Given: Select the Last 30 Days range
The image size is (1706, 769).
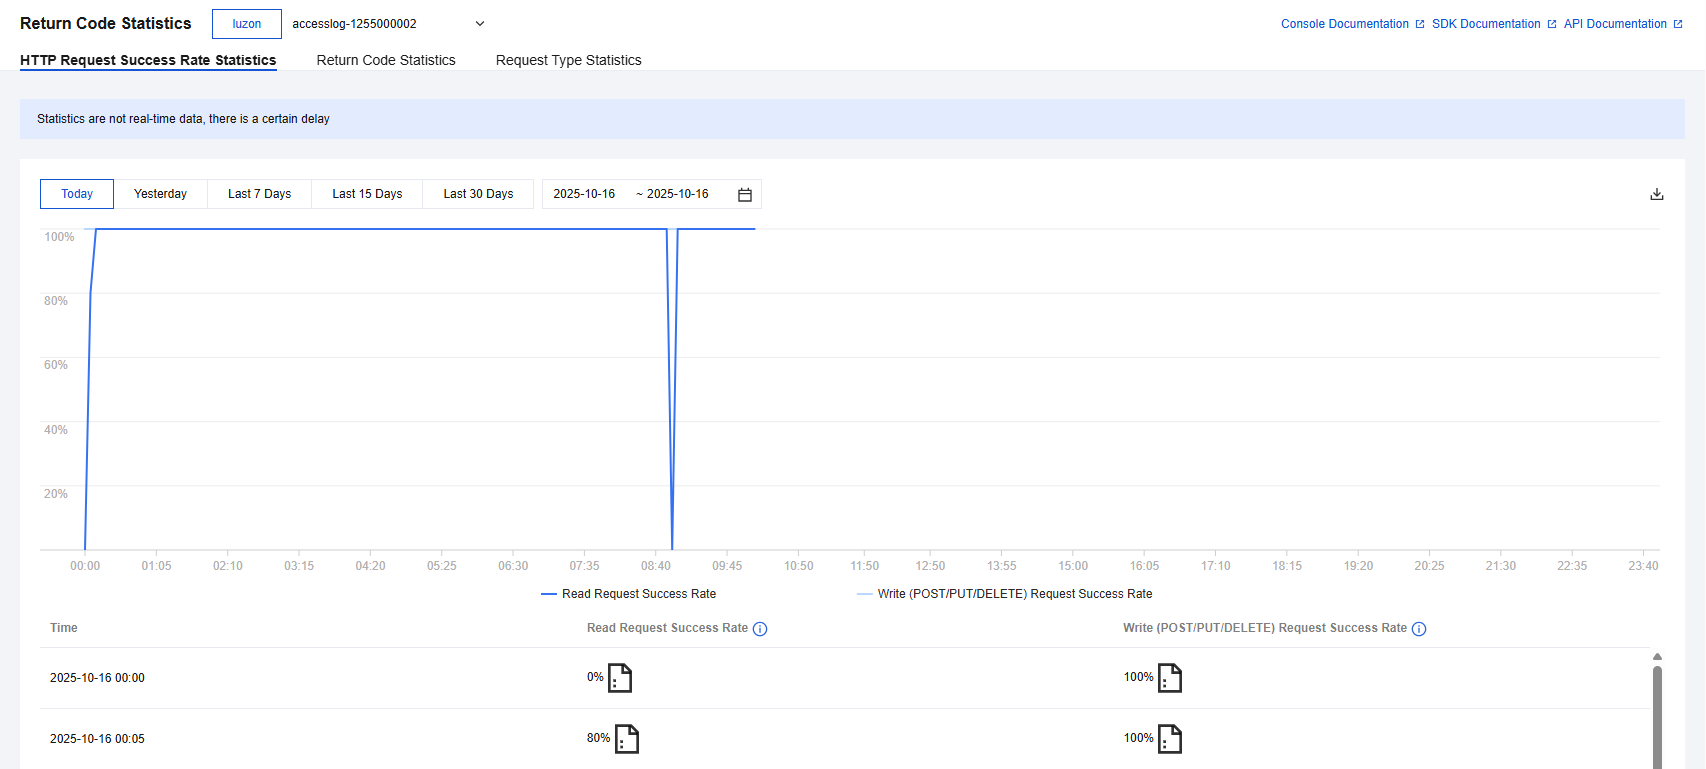Looking at the screenshot, I should pos(478,194).
